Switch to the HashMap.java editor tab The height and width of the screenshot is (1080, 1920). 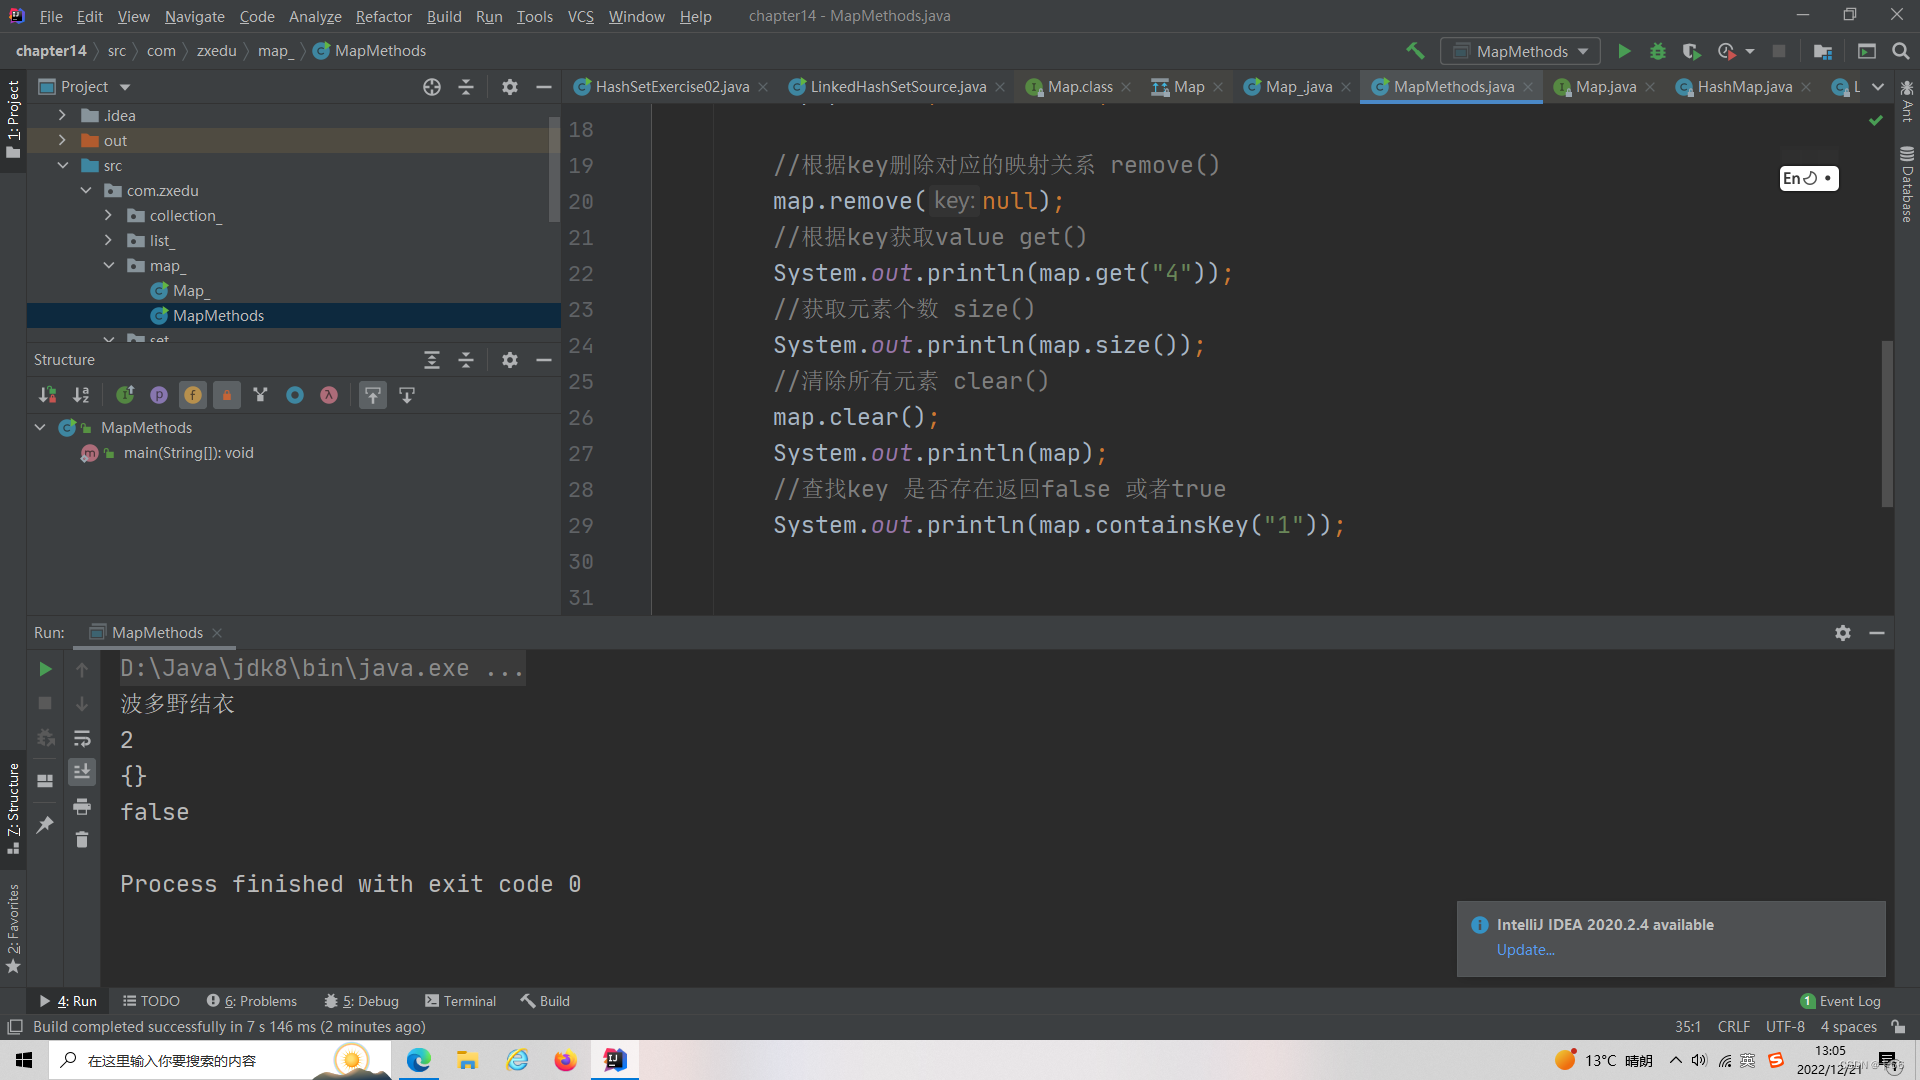(1743, 87)
